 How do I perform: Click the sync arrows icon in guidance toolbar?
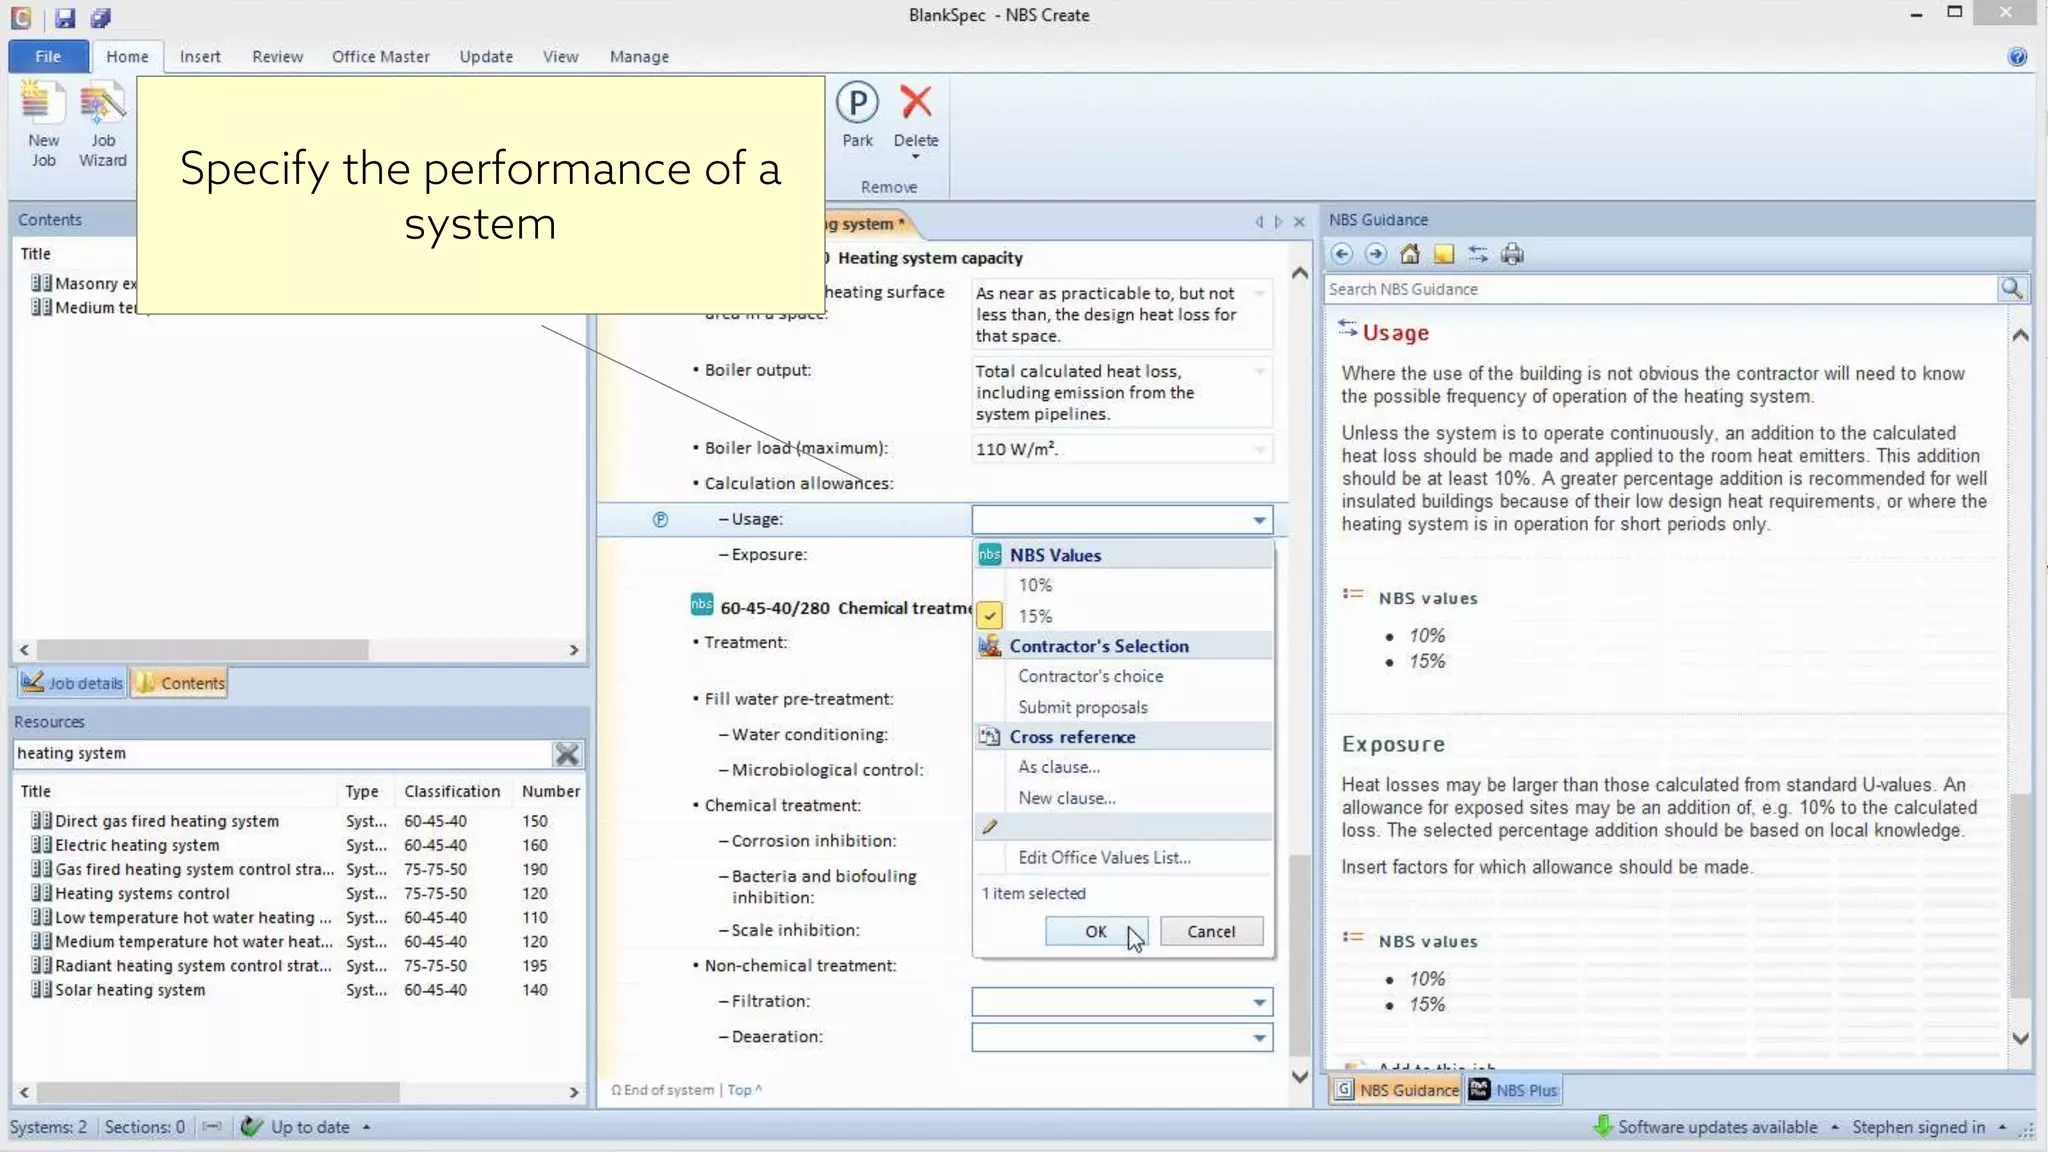[1478, 254]
